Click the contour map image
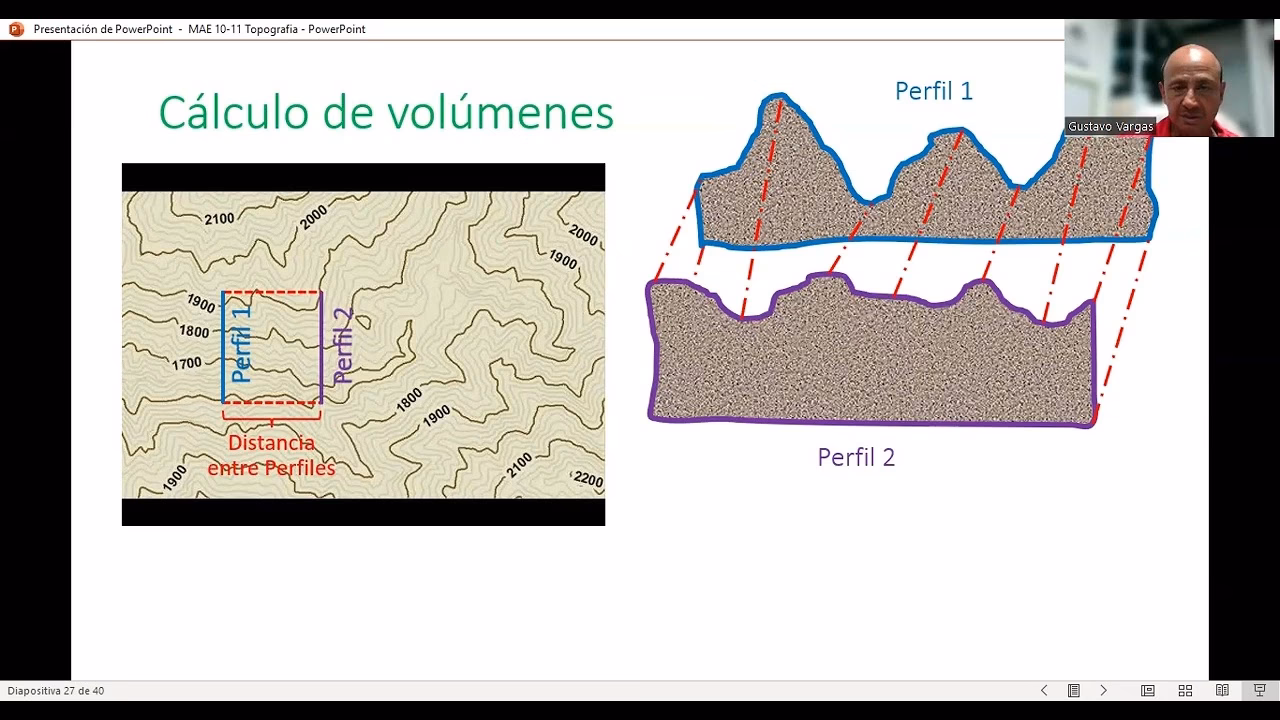1280x720 pixels. (363, 345)
